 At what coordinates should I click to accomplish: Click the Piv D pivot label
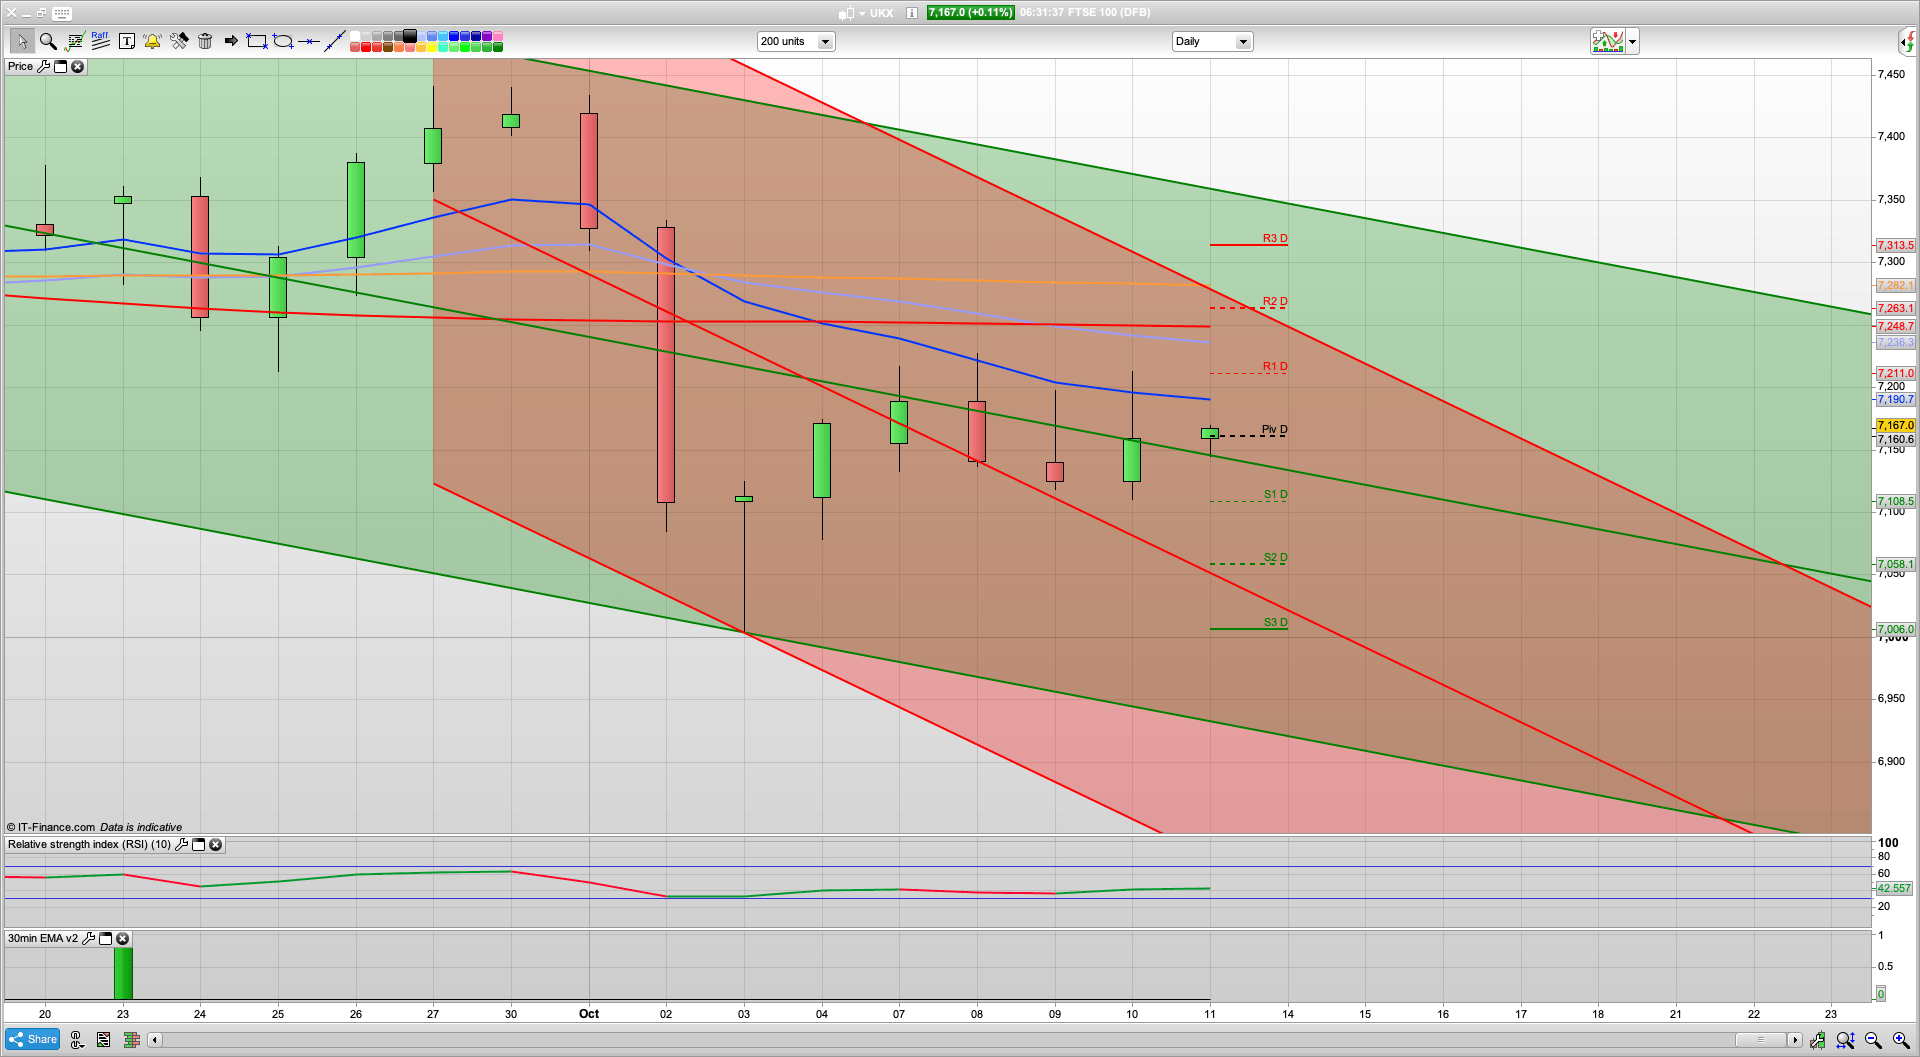[1274, 429]
